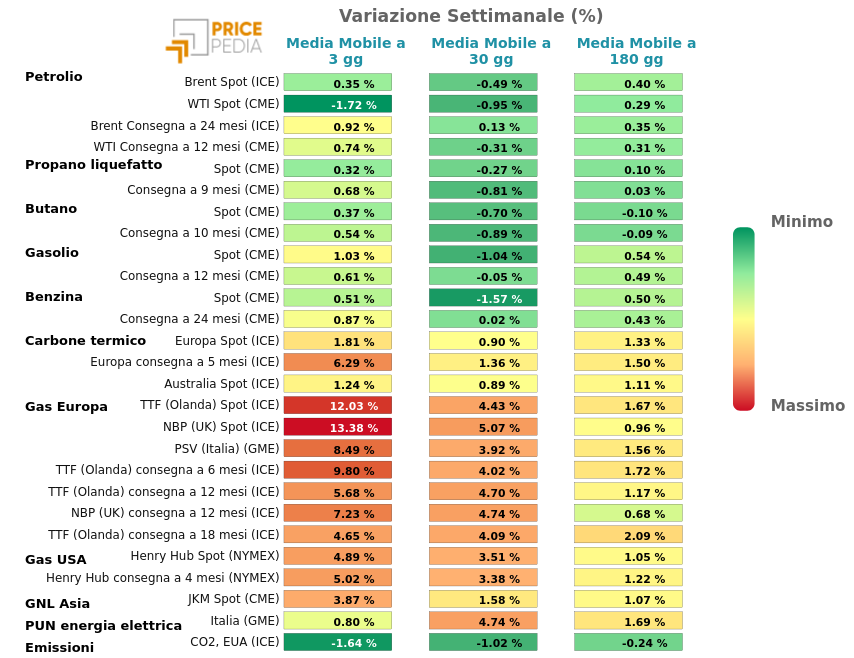Click the PUN energia elettrica category label
This screenshot has height=658, width=854.
[x=103, y=625]
